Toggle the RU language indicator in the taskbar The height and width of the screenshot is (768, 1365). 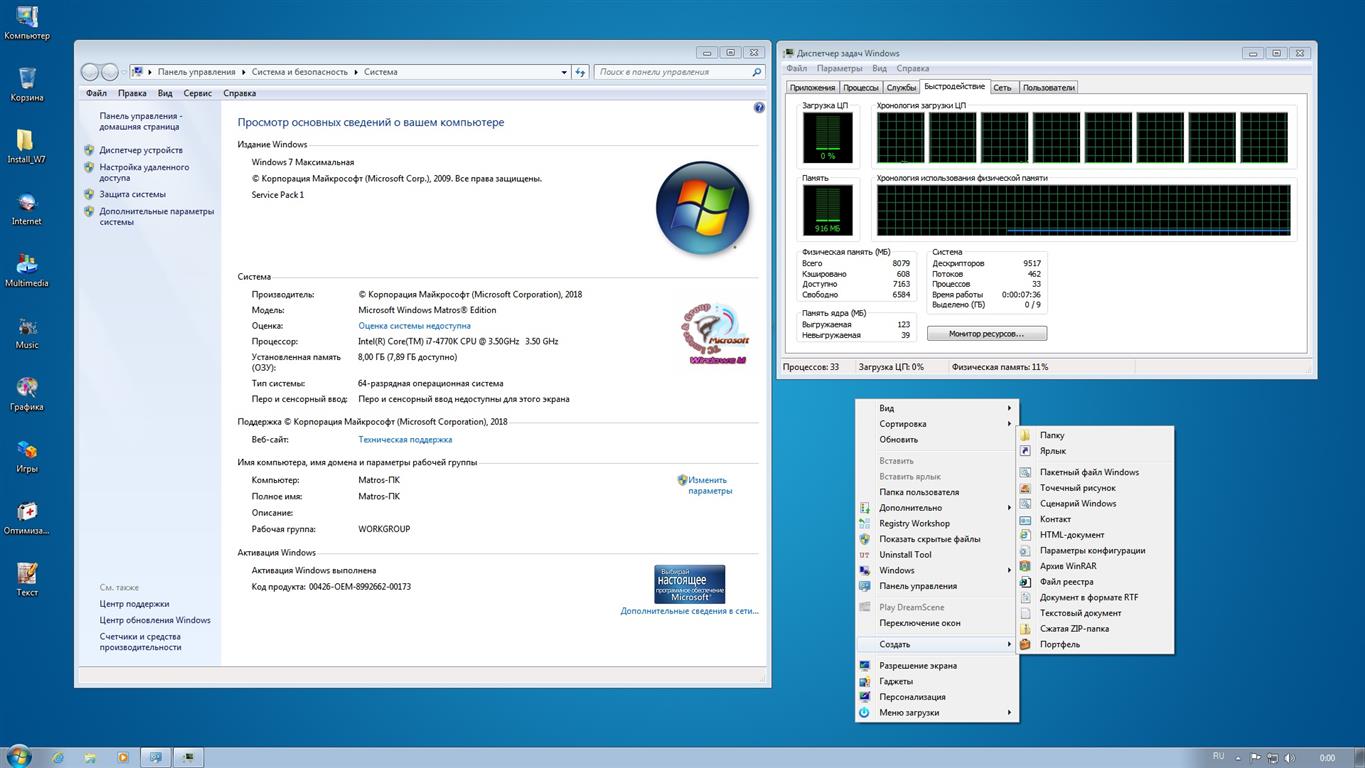click(1219, 757)
